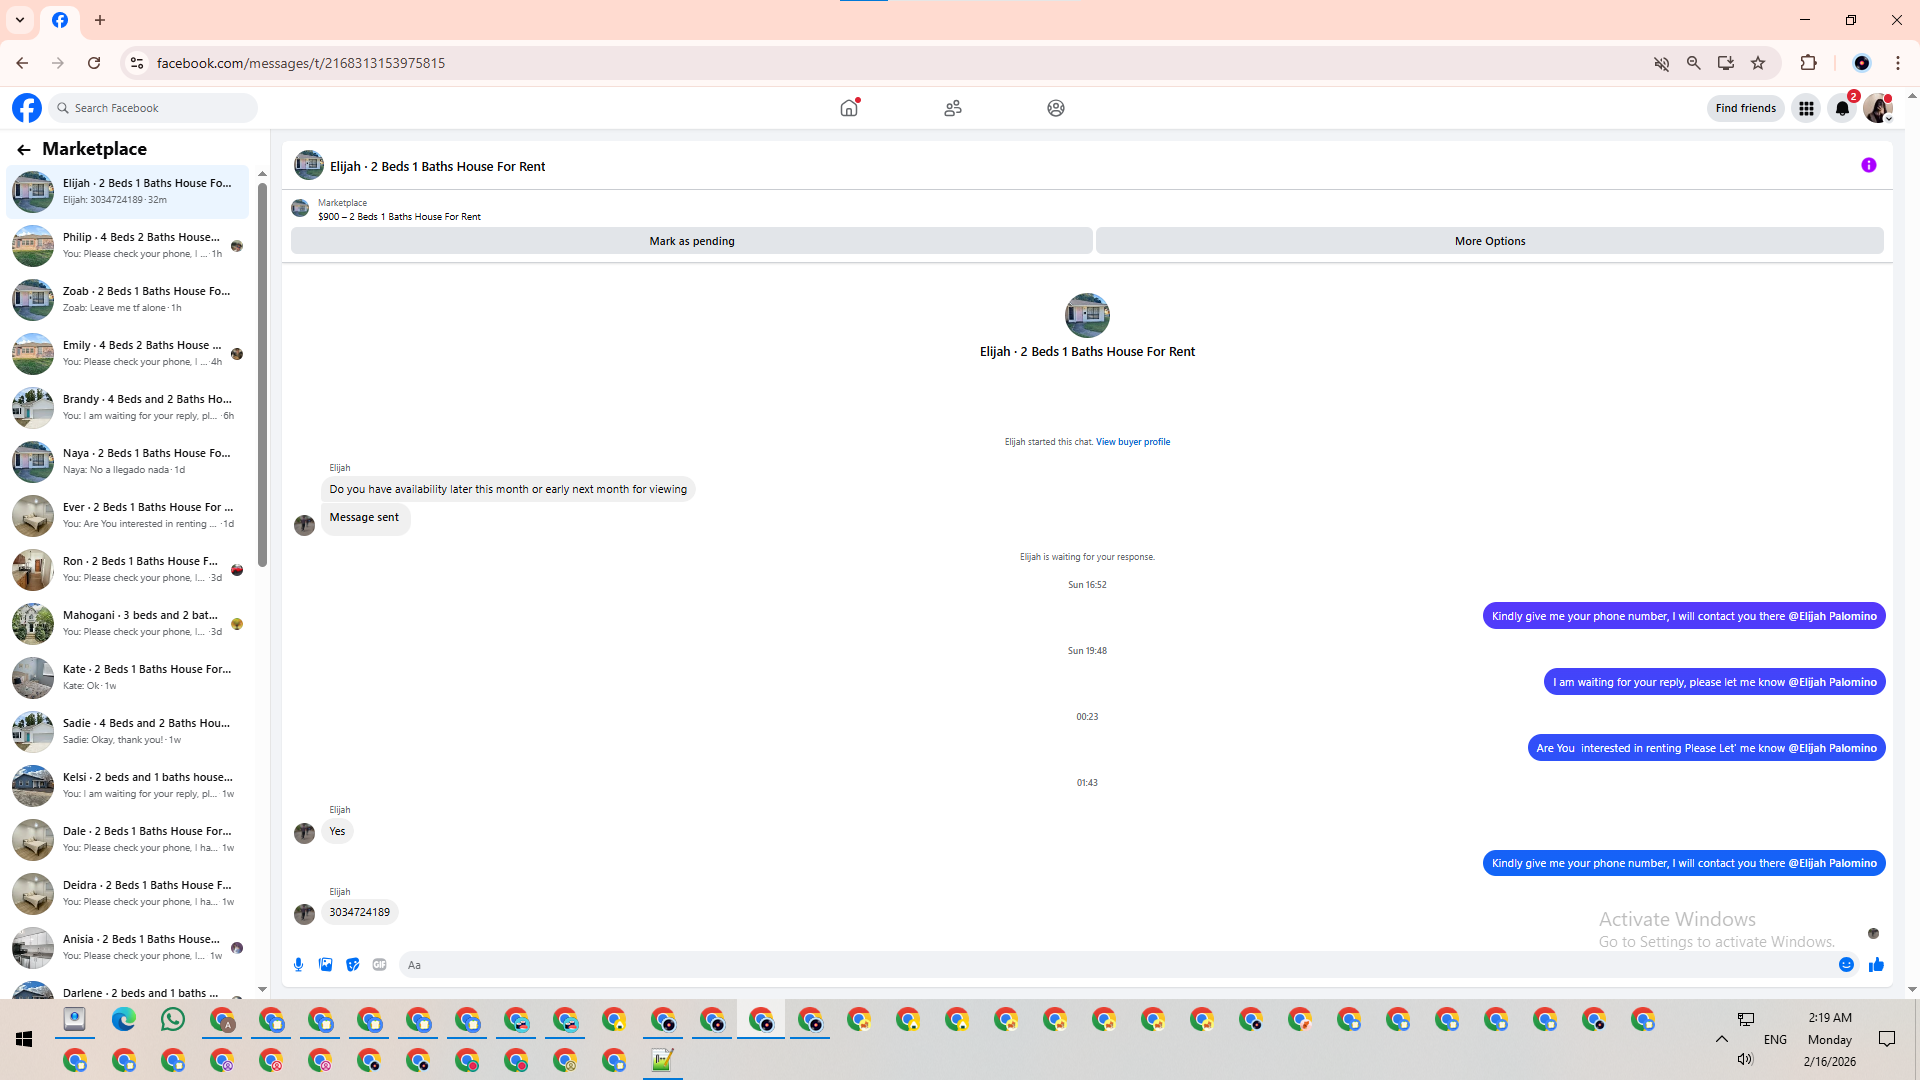The height and width of the screenshot is (1080, 1920).
Task: Go back from Marketplace with arrow
Action: coord(24,150)
